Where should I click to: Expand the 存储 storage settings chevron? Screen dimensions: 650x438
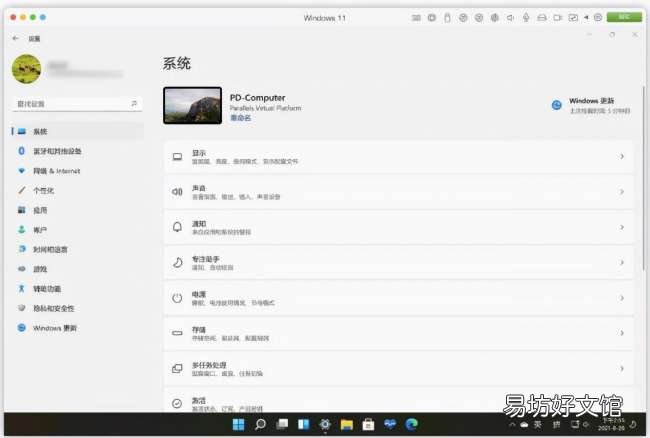(x=622, y=333)
